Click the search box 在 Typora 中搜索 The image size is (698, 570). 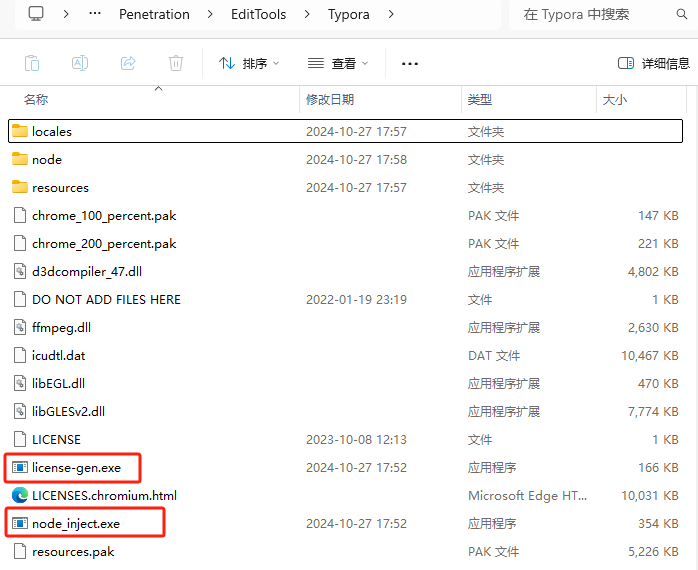click(590, 14)
